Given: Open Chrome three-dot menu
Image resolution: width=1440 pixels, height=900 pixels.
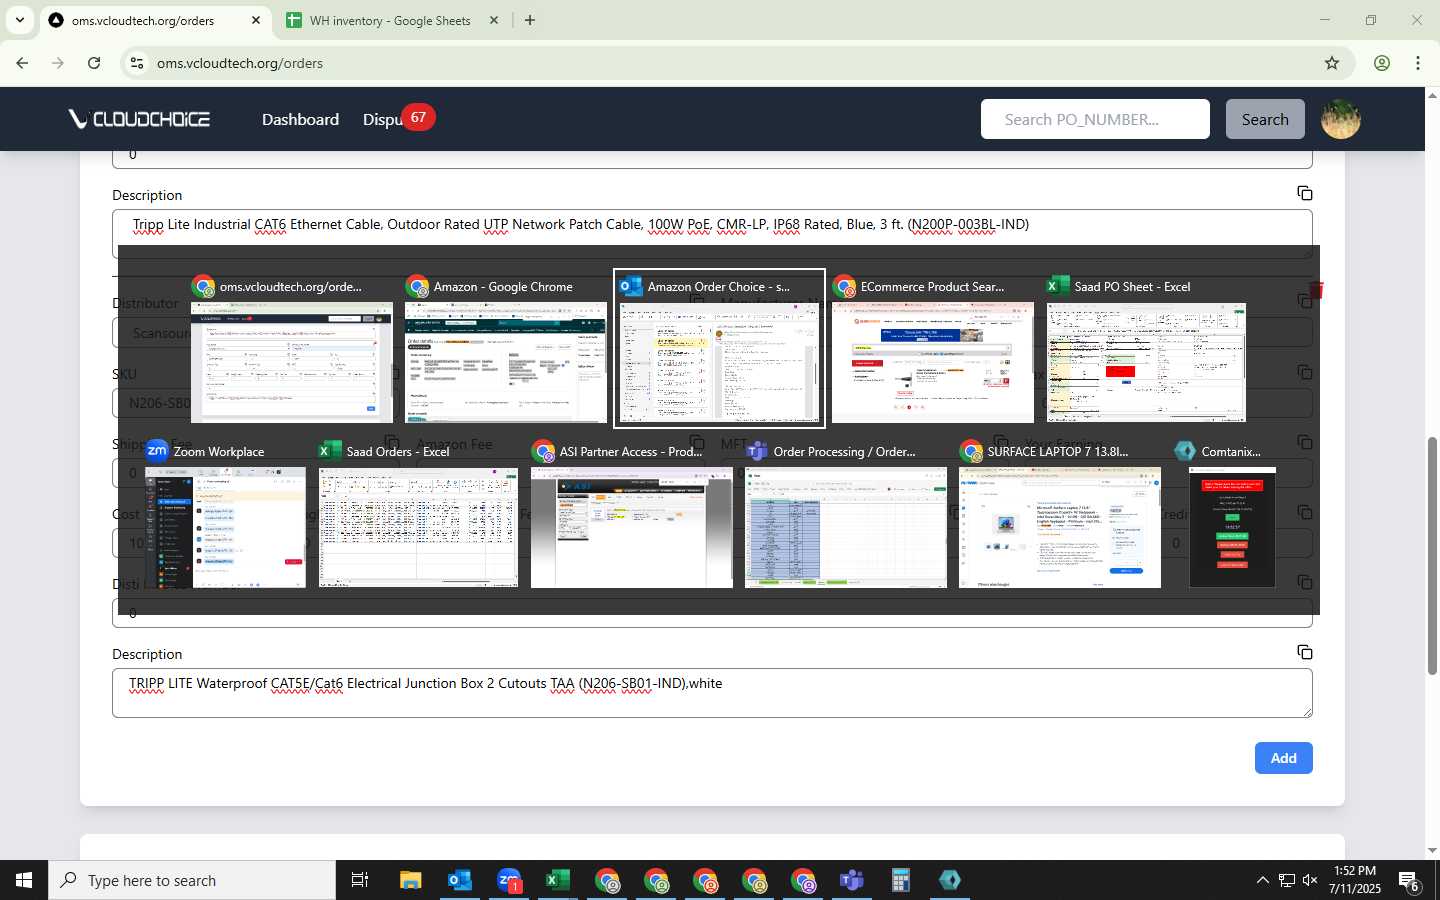Looking at the screenshot, I should (1418, 63).
